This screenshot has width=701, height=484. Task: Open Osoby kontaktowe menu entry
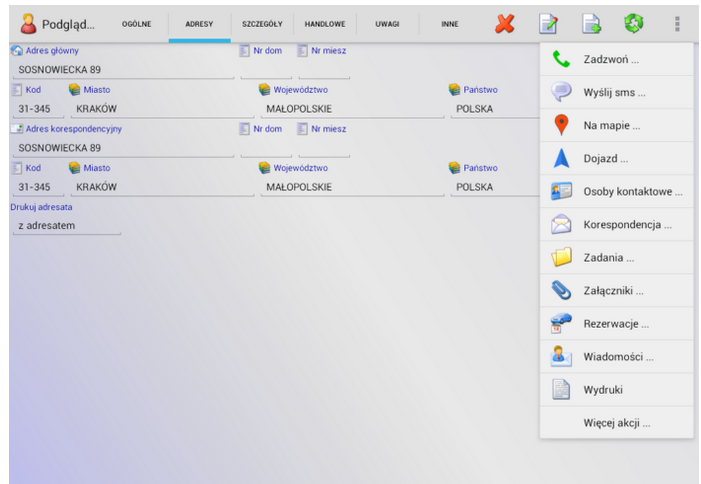[632, 192]
